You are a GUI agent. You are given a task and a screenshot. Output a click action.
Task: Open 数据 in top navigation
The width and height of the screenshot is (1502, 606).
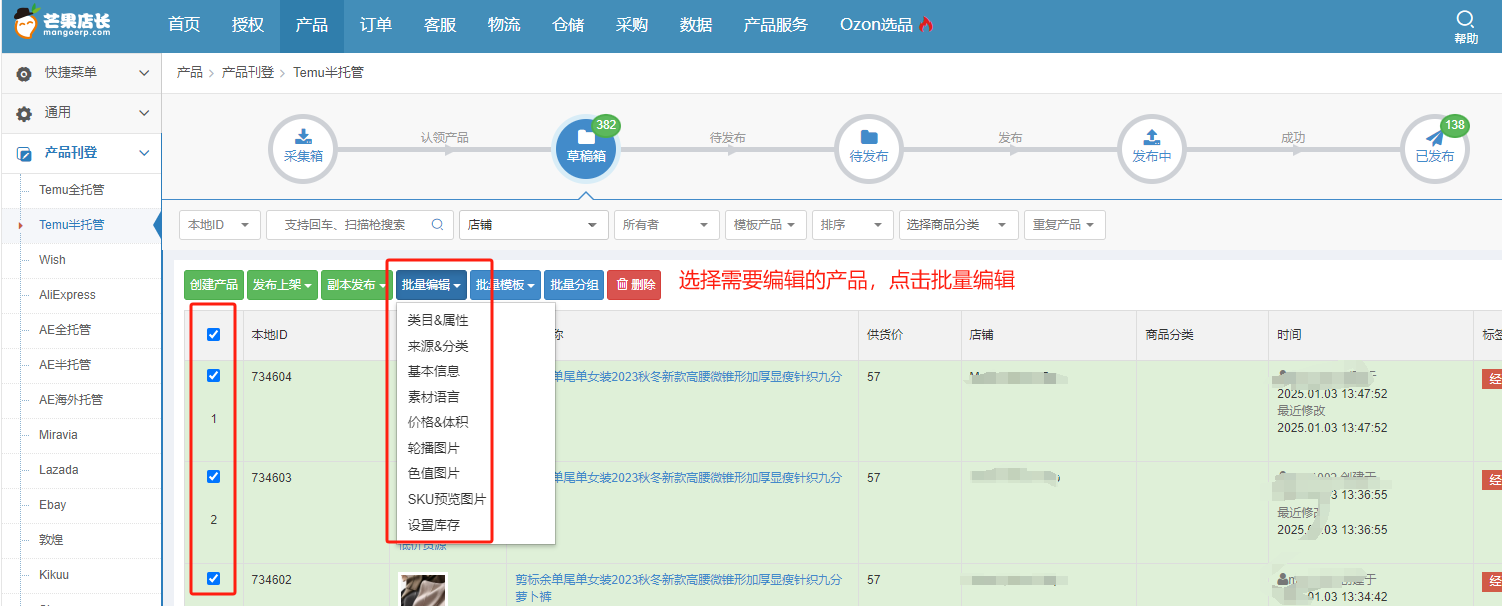[x=696, y=25]
